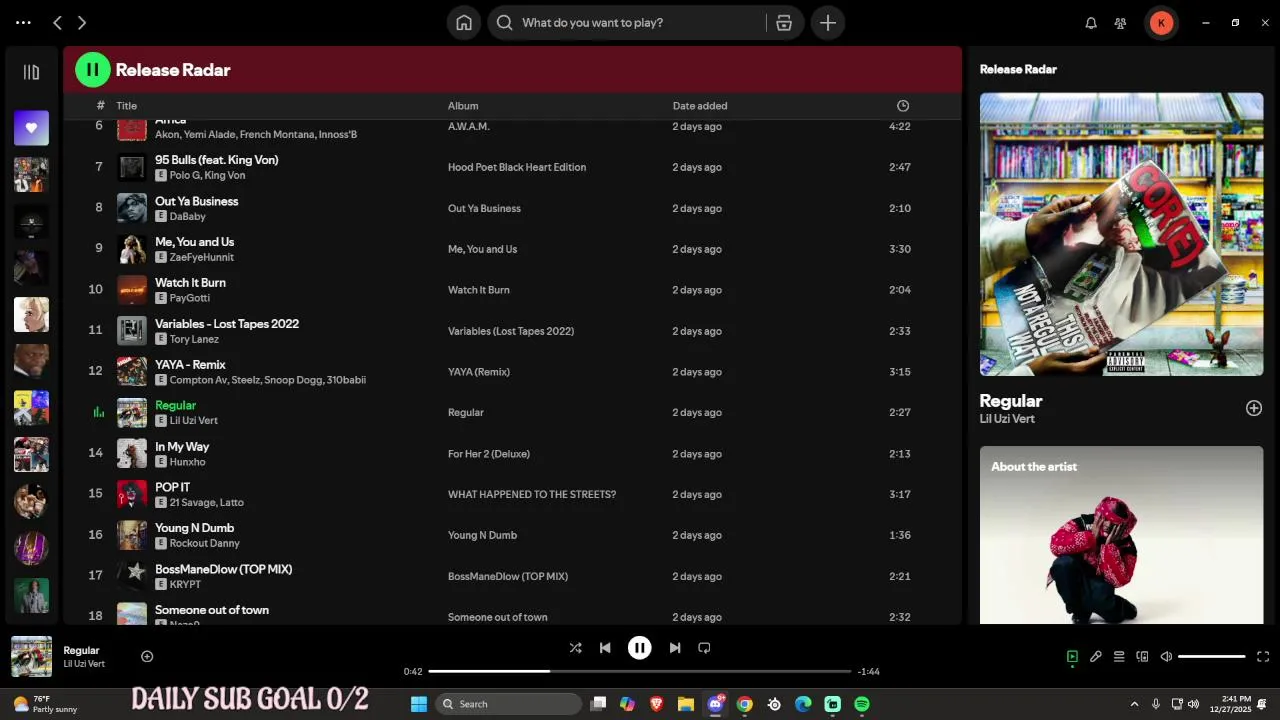Sort by the # column header
The image size is (1280, 720).
(100, 106)
